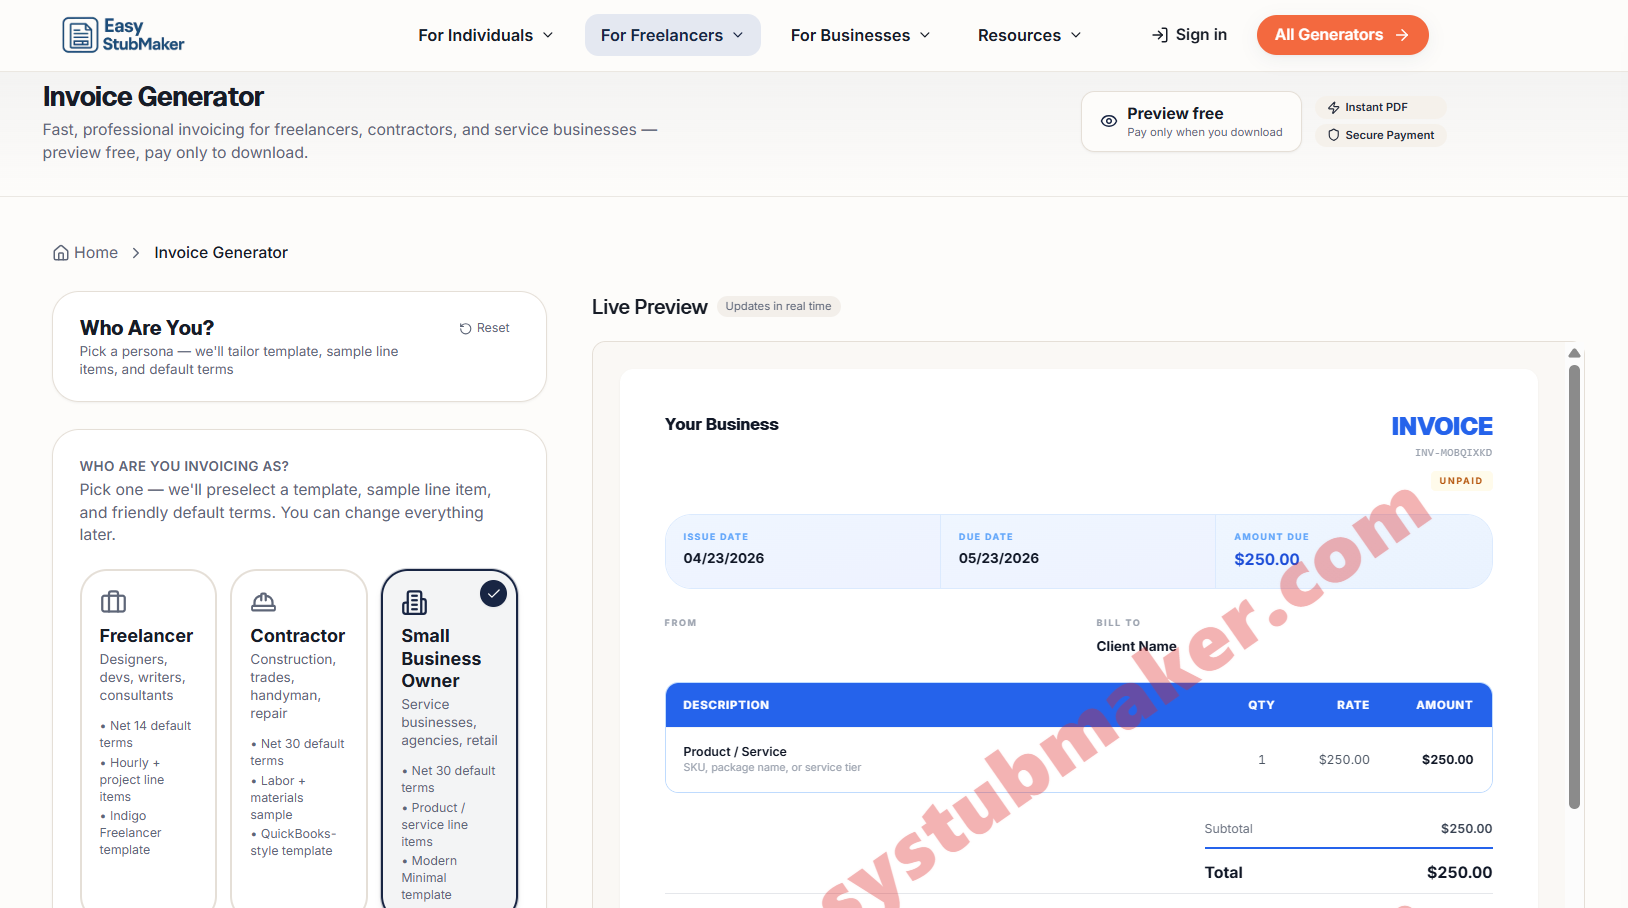Click the selected checkmark on Small Business Owner
Screen dimensions: 1628x908
click(x=493, y=593)
